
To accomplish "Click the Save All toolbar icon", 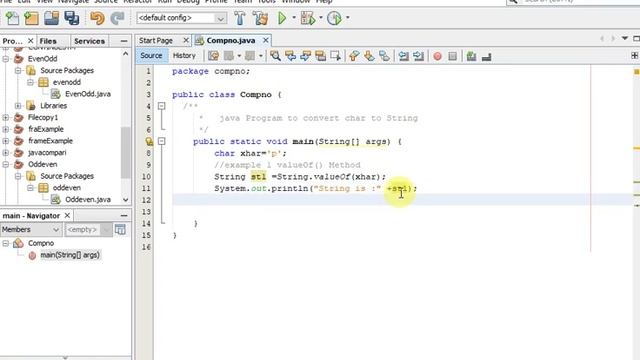I will (71, 18).
